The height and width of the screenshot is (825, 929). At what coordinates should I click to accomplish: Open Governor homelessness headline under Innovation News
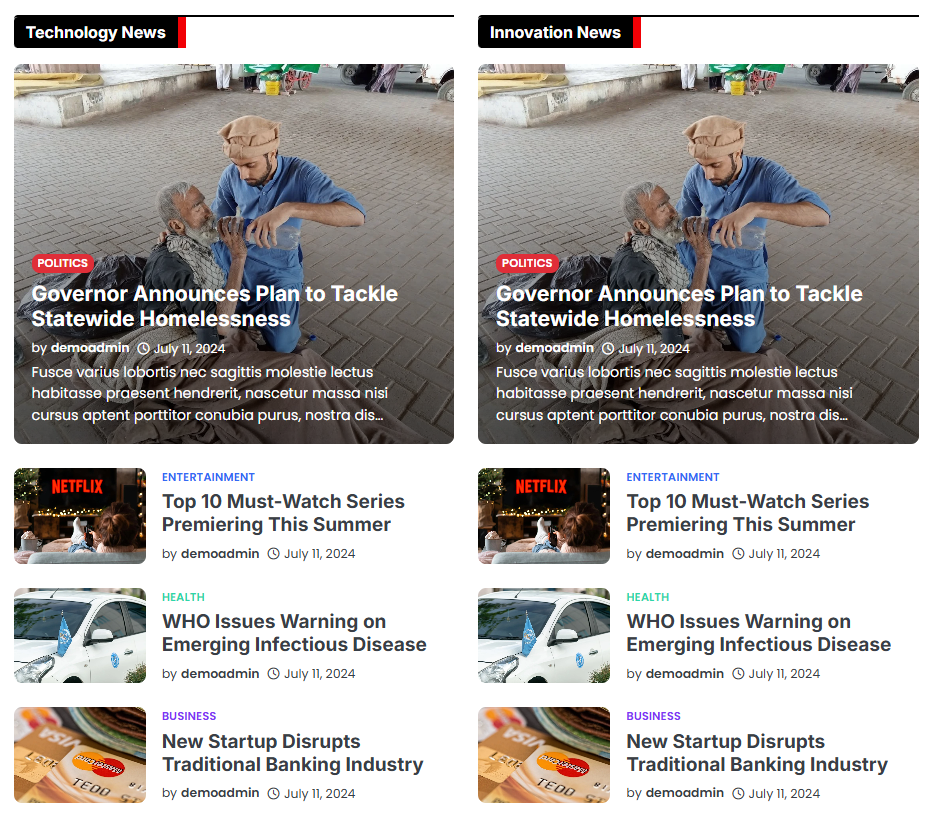679,306
